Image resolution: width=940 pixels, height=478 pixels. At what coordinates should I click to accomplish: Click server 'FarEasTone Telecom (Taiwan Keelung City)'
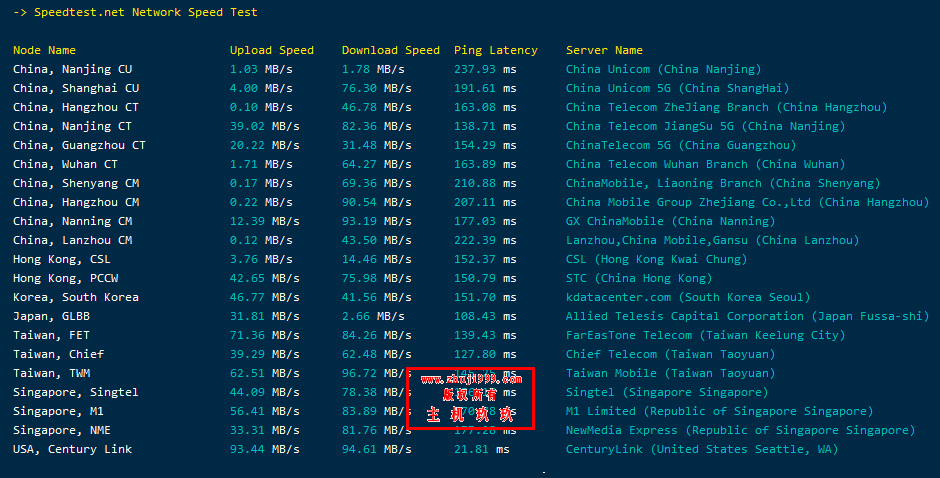[706, 335]
